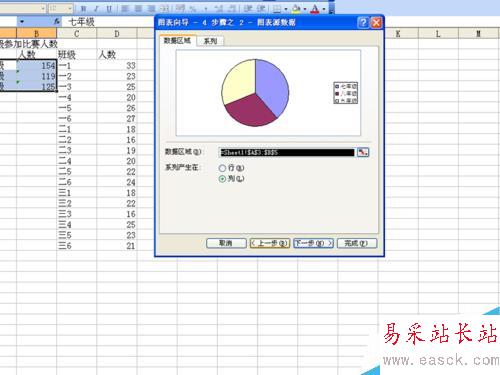Close the chart wizard dialog
The height and width of the screenshot is (375, 500).
click(x=376, y=23)
